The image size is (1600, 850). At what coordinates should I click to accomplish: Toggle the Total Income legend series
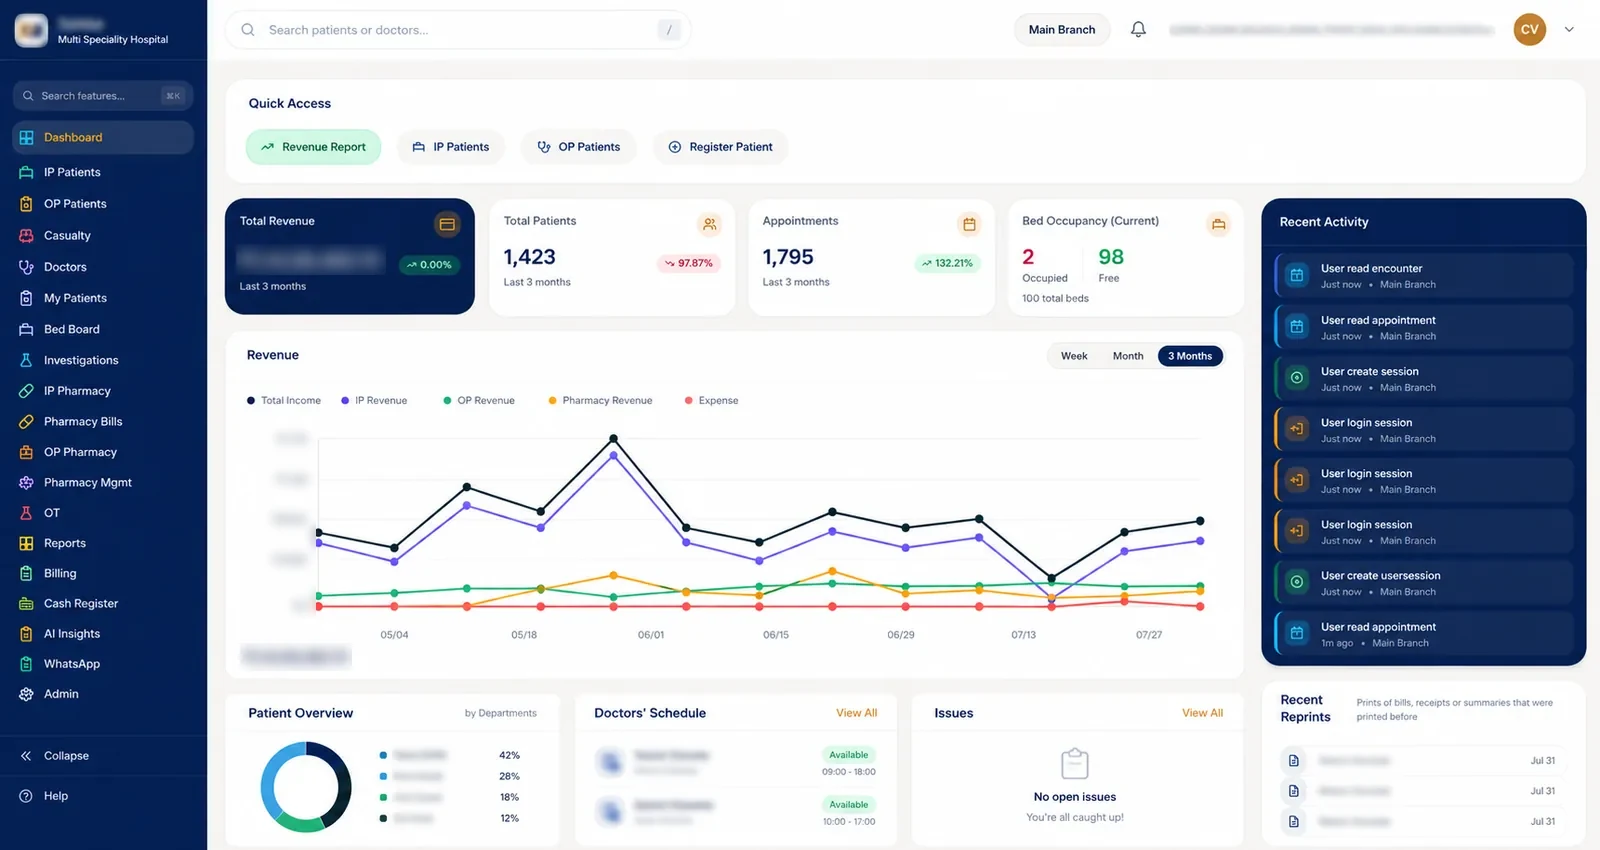point(284,400)
